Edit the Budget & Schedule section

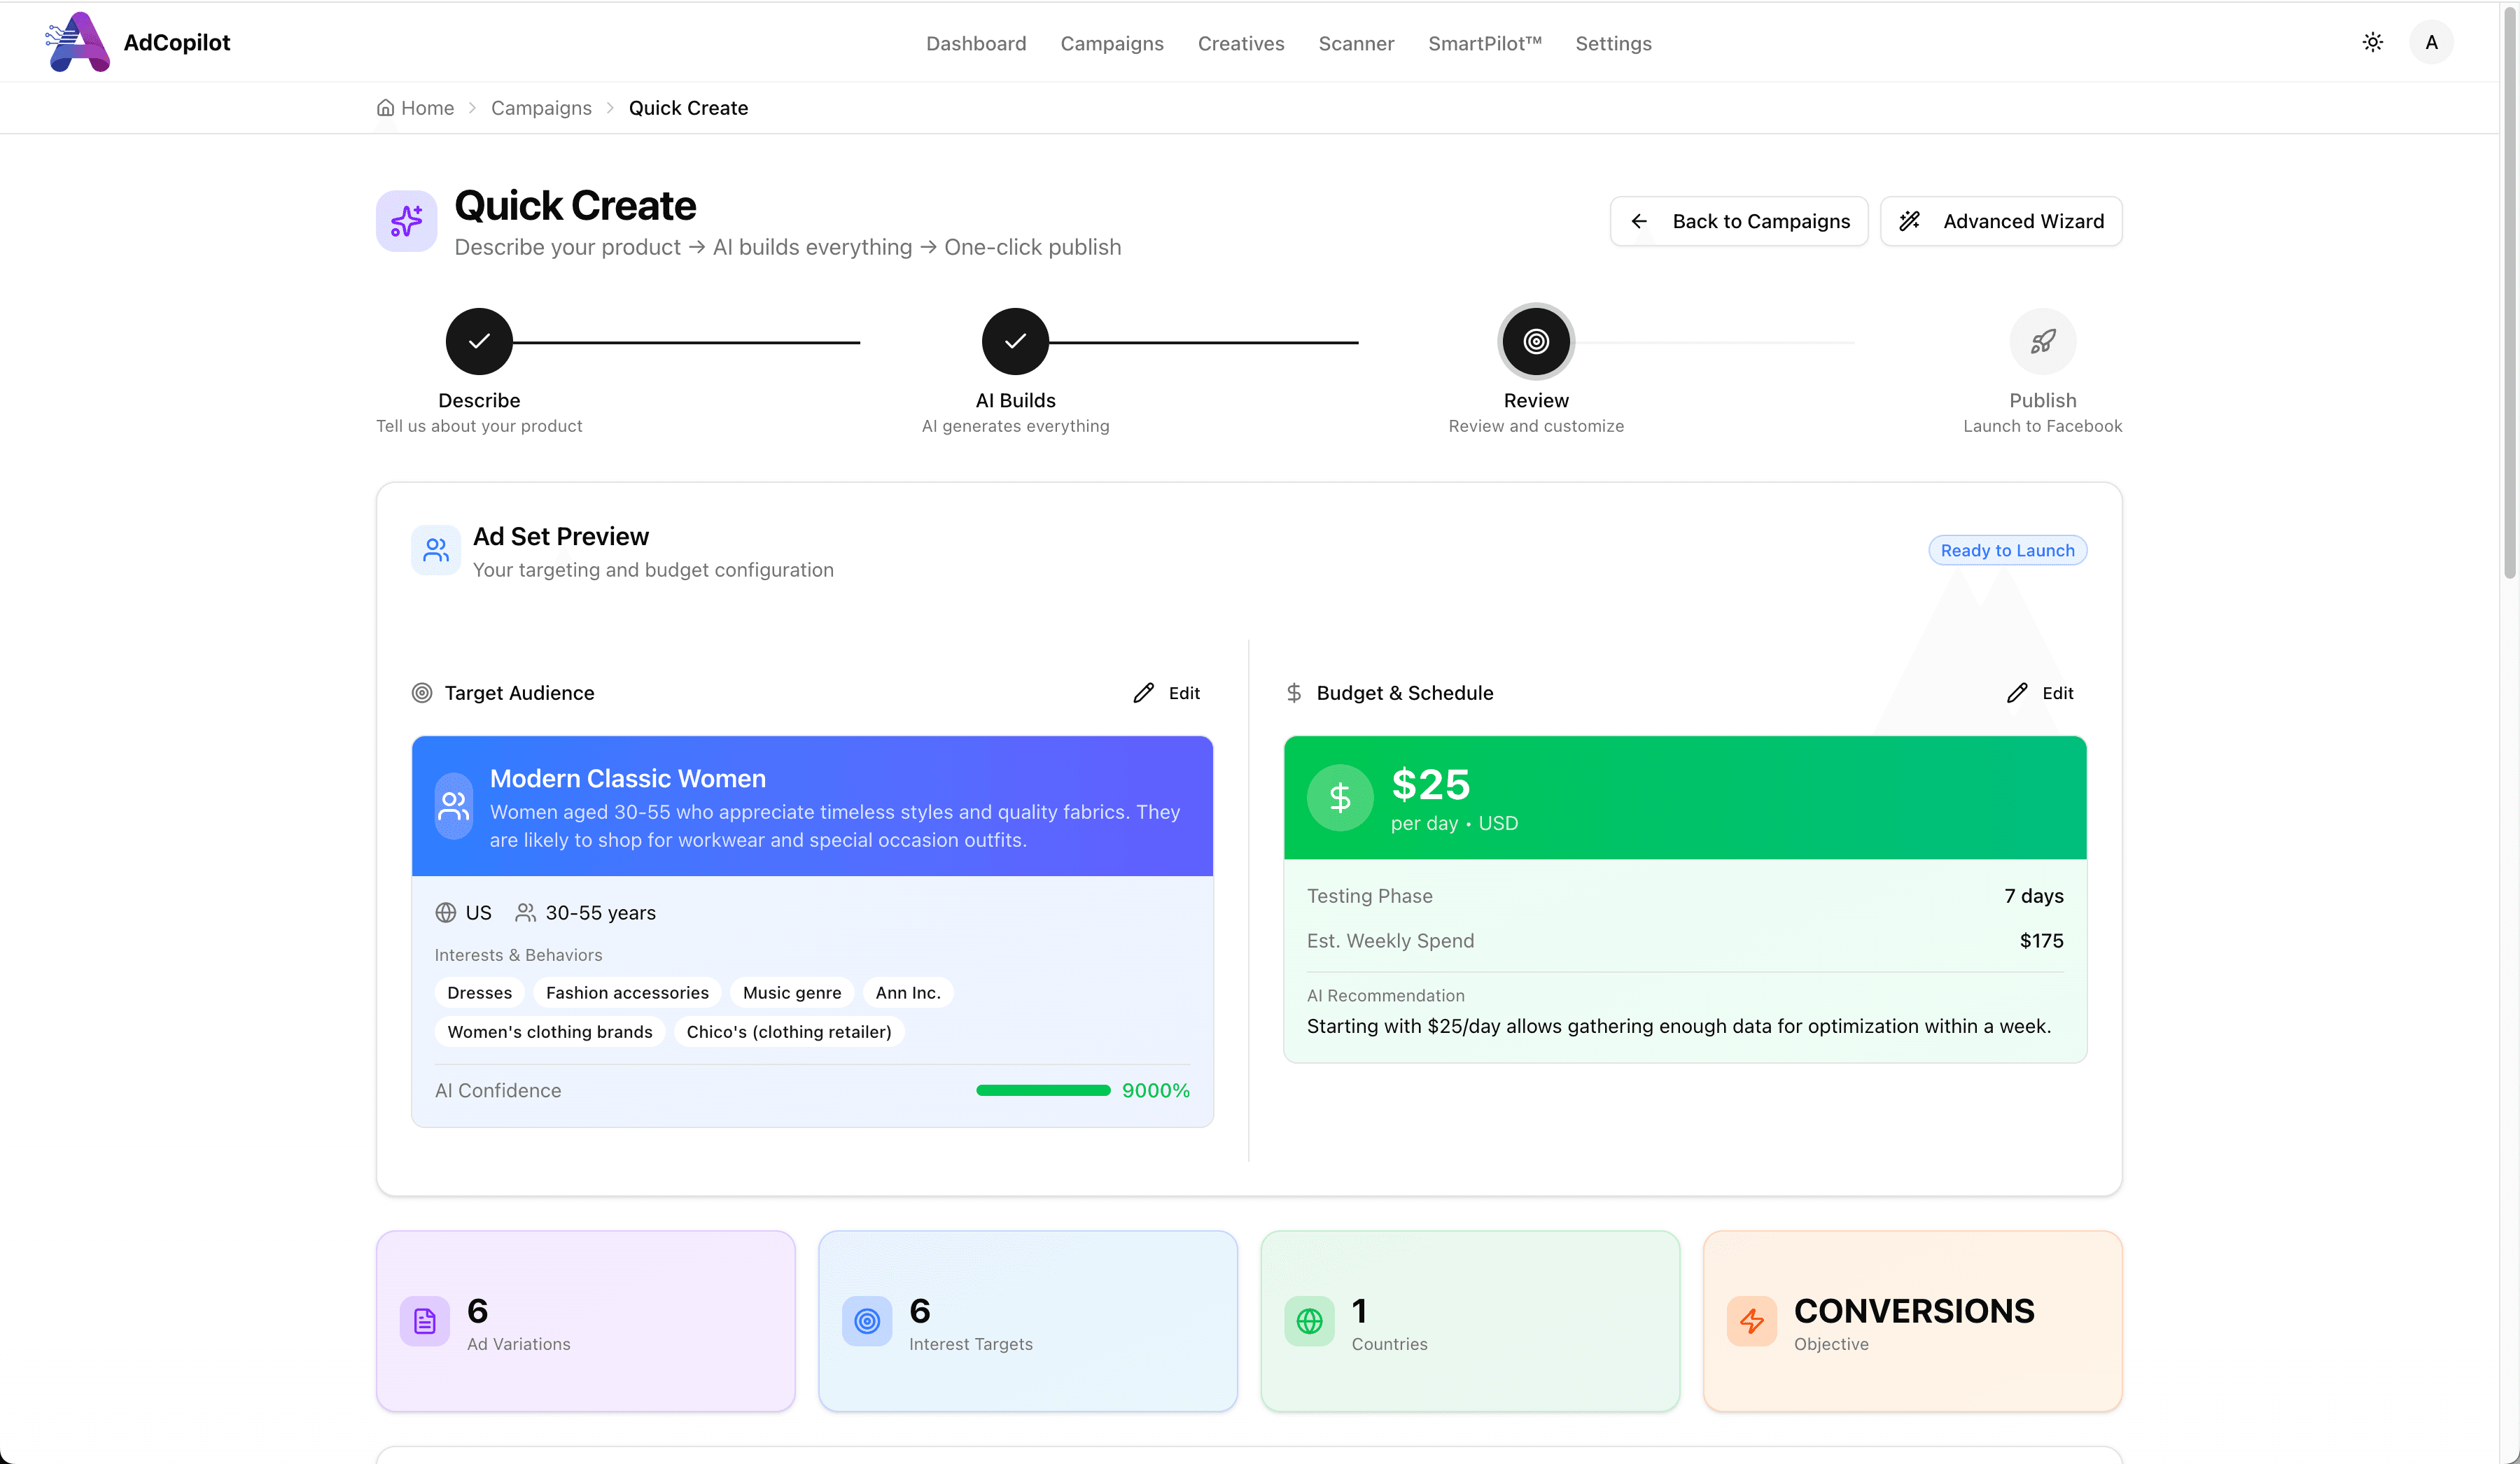(x=2040, y=693)
